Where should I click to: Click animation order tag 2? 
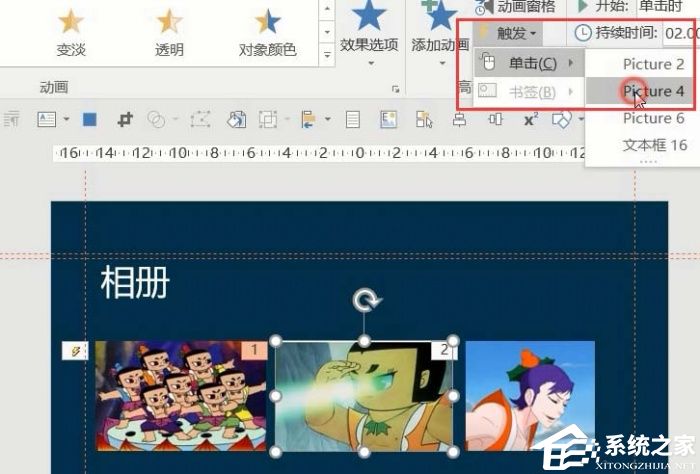pyautogui.click(x=444, y=350)
